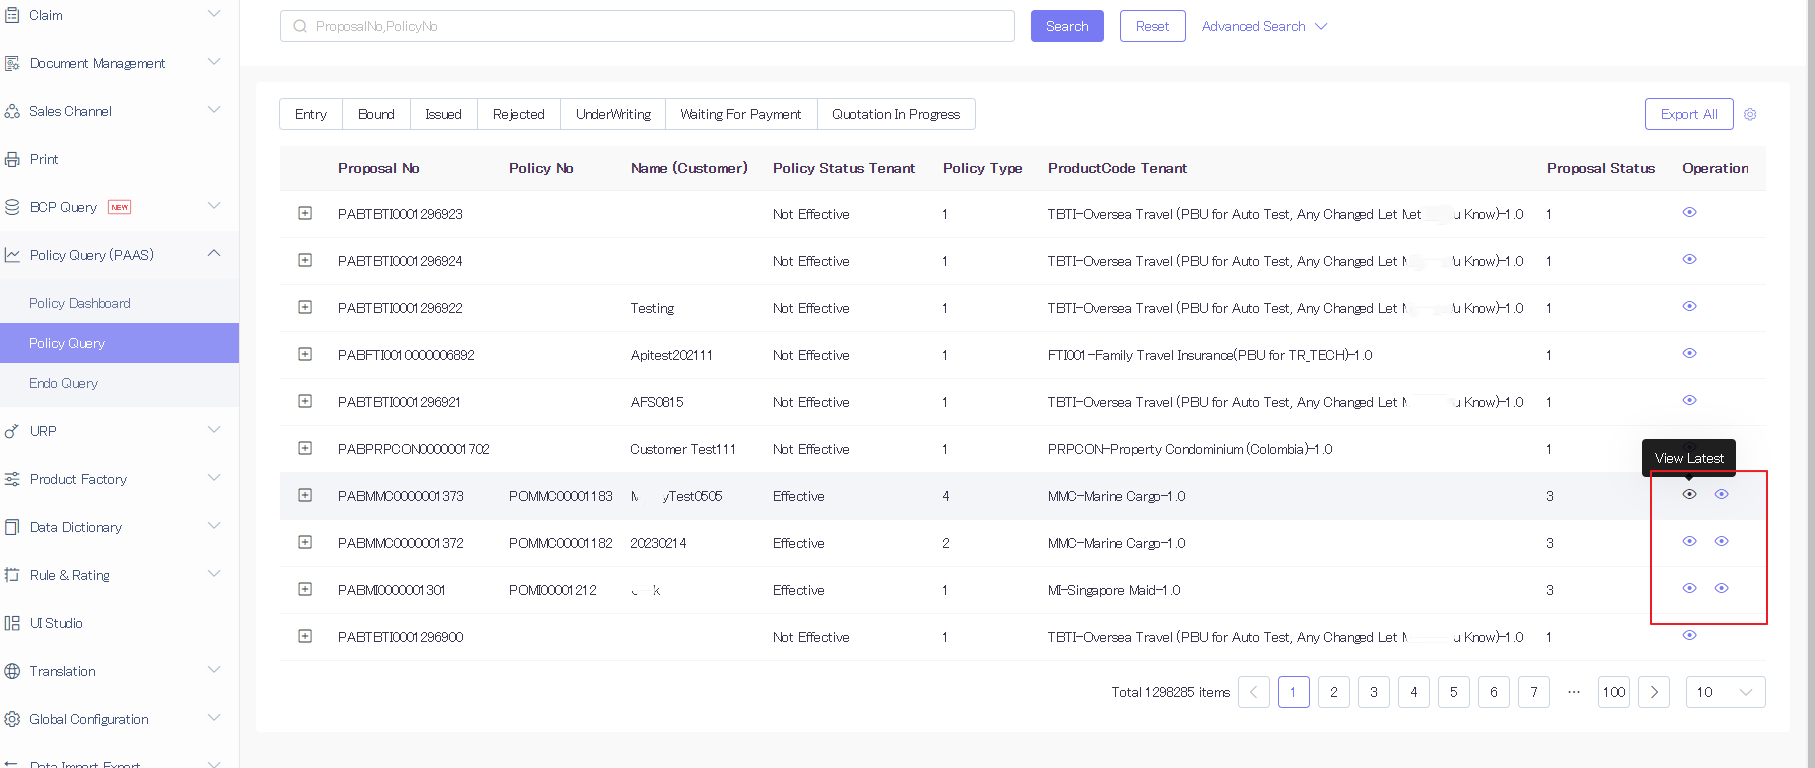Click the Translation globe icon in sidebar

pos(12,671)
